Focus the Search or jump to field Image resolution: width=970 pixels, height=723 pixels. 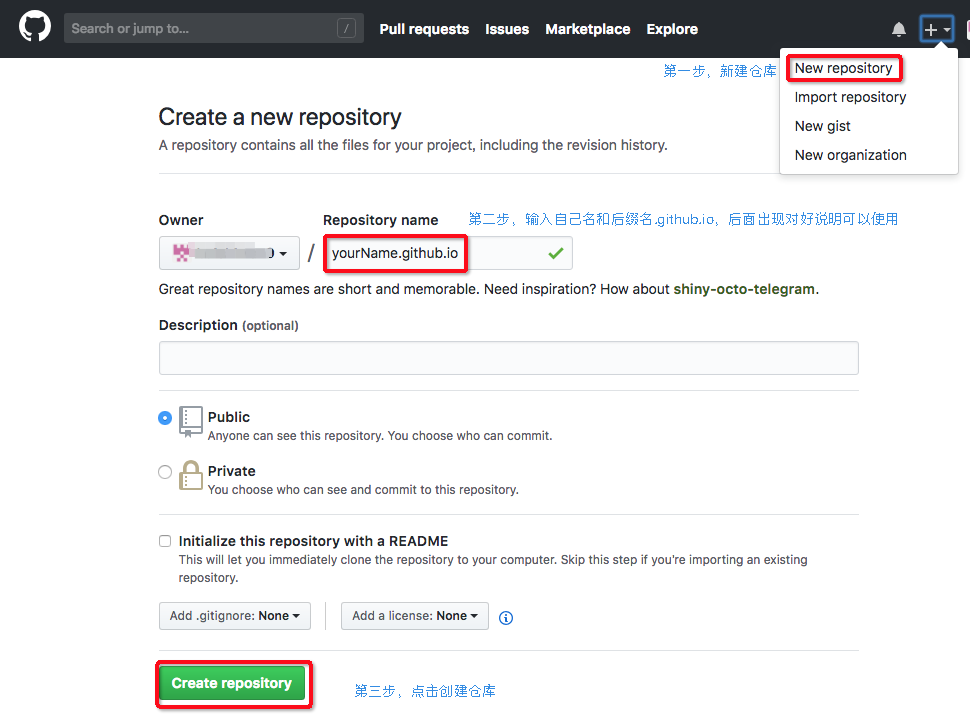point(213,28)
